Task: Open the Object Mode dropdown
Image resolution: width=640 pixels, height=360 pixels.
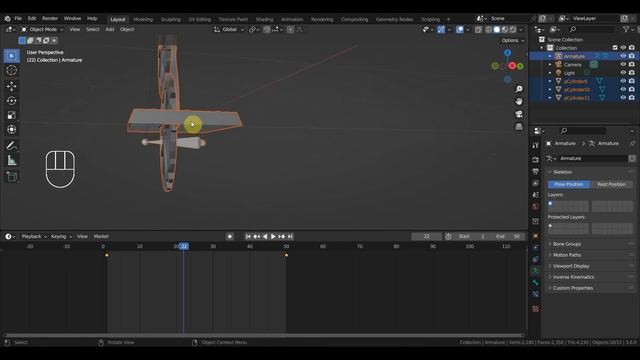Action: pyautogui.click(x=42, y=29)
